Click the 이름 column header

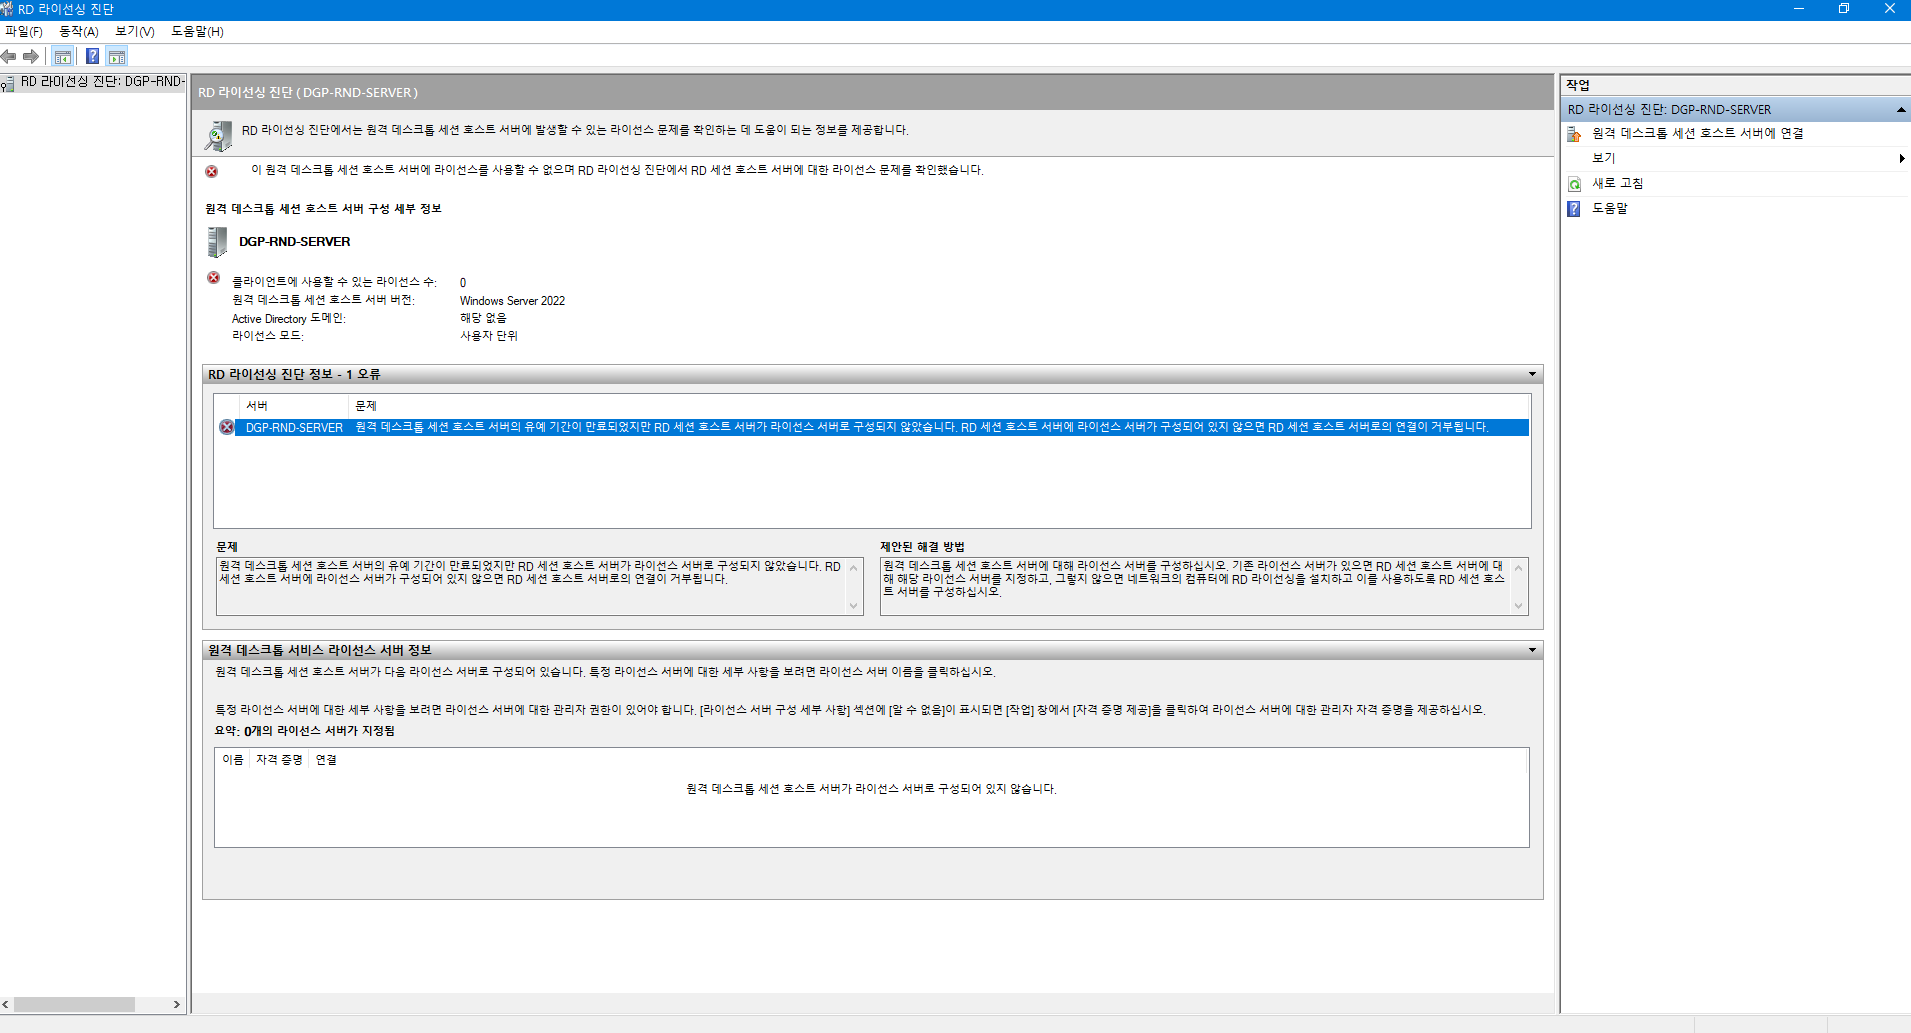pos(233,760)
